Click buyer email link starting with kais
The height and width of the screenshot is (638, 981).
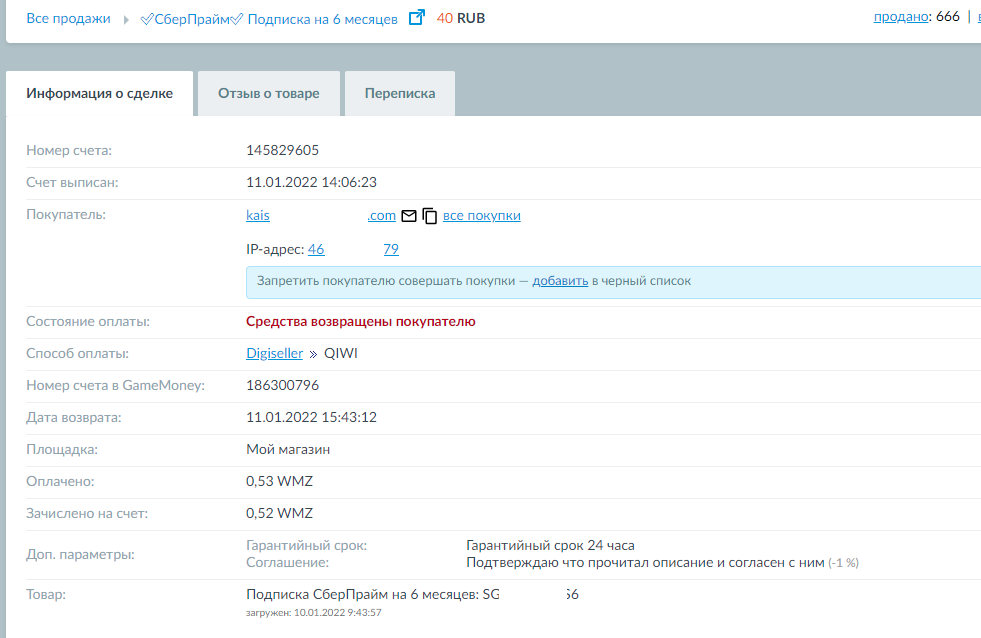coord(258,215)
